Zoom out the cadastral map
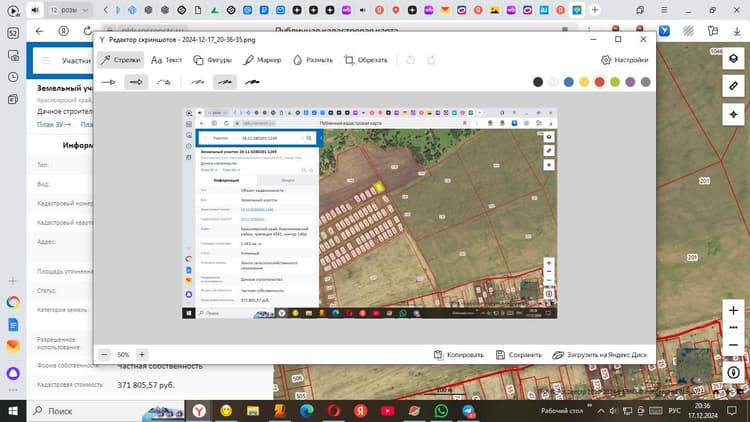Image resolution: width=750 pixels, height=422 pixels. click(x=733, y=345)
